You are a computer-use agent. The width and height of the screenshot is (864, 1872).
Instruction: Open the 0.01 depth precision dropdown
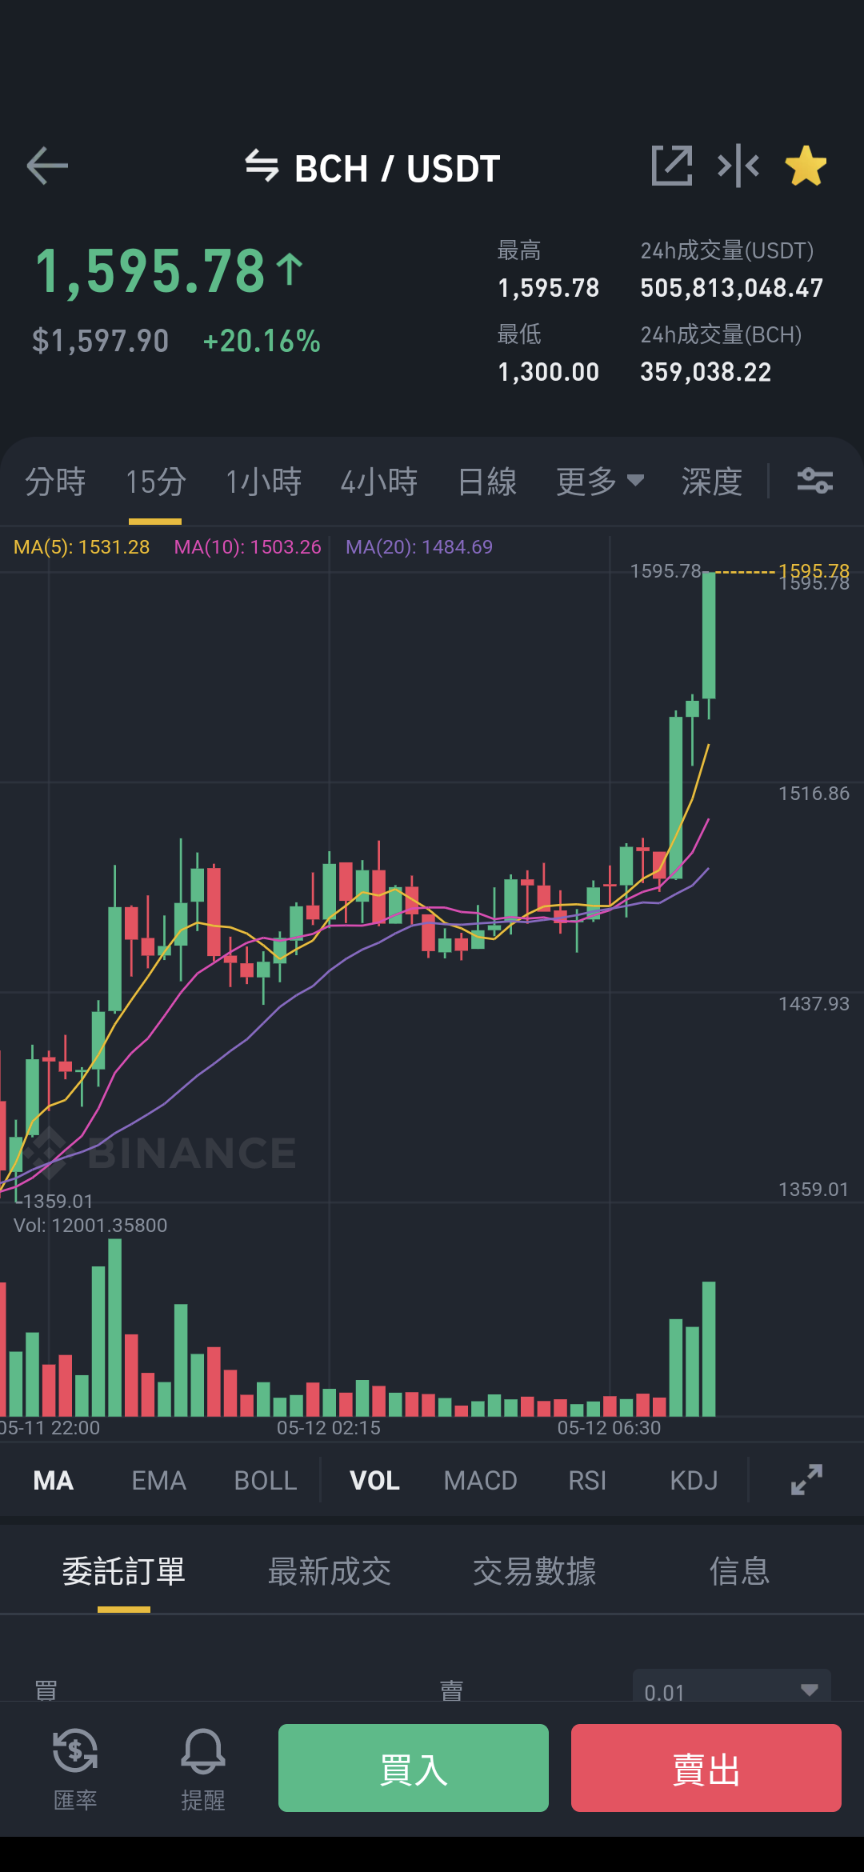point(732,1691)
